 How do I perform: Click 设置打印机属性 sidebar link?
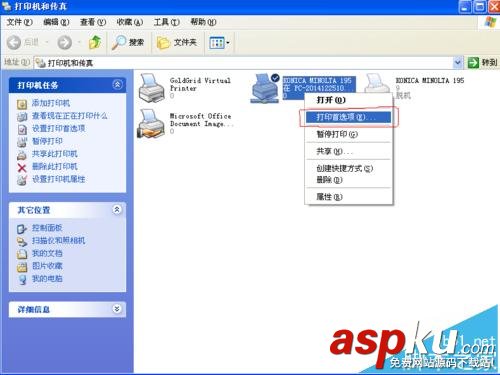58,179
